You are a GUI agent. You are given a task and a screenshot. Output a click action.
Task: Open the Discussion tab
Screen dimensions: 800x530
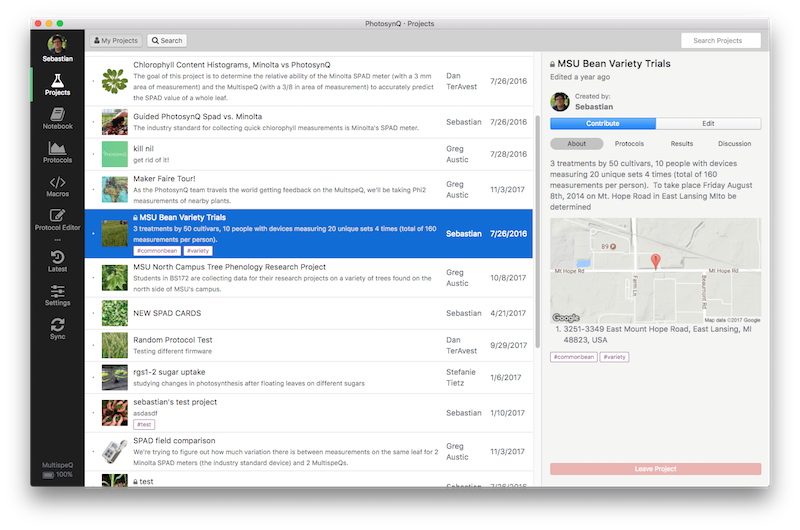coord(734,144)
